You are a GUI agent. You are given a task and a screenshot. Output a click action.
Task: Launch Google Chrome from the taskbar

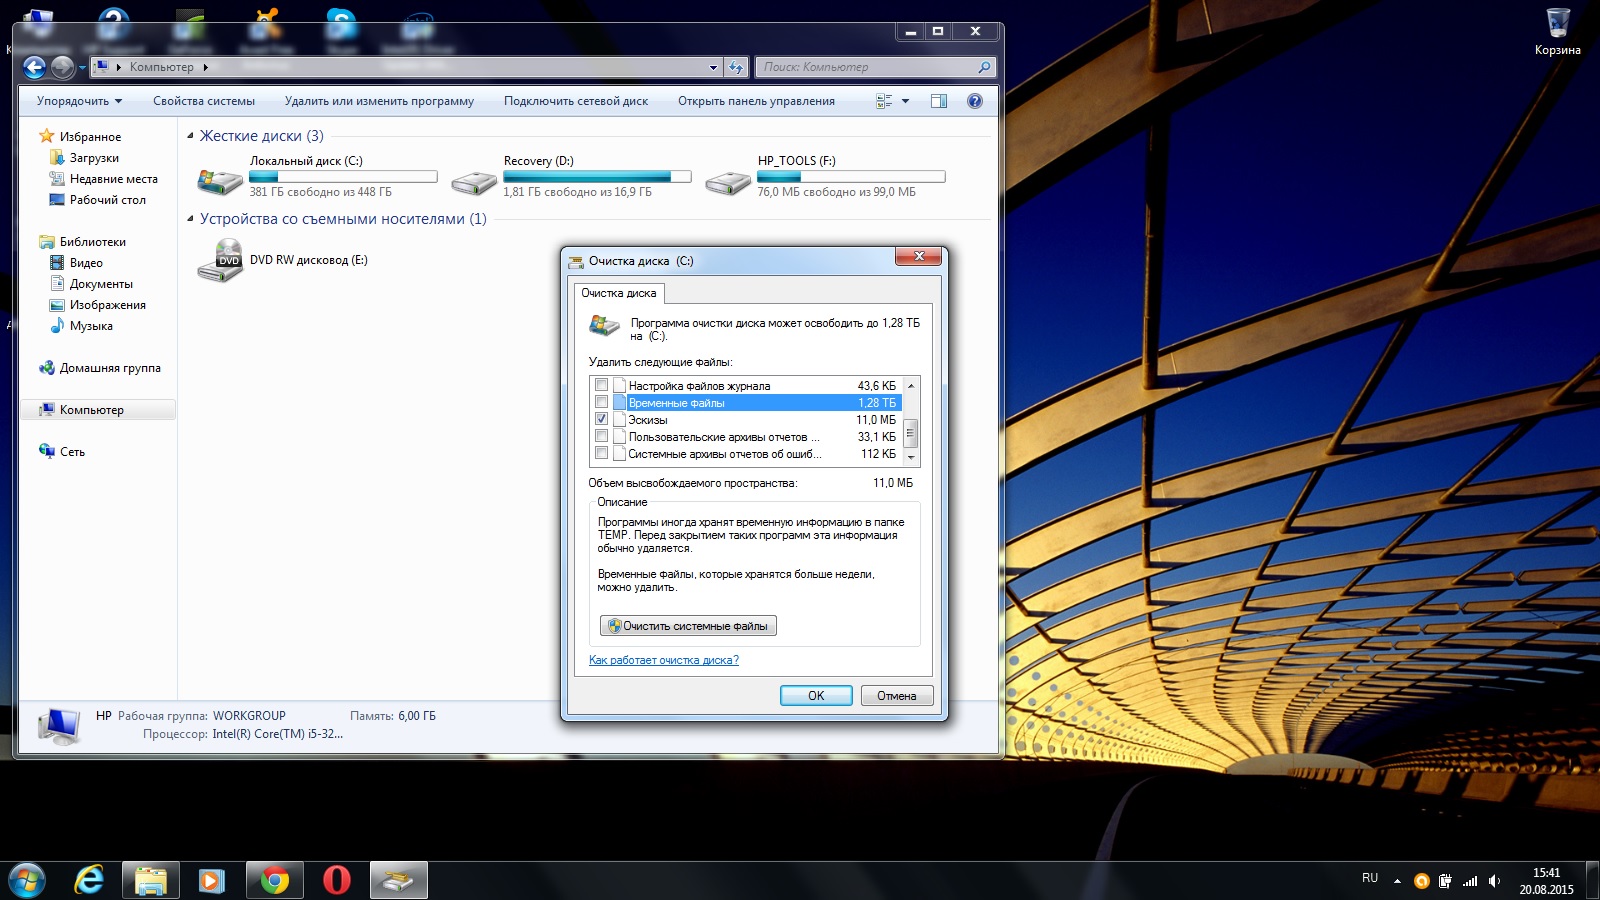(x=275, y=880)
